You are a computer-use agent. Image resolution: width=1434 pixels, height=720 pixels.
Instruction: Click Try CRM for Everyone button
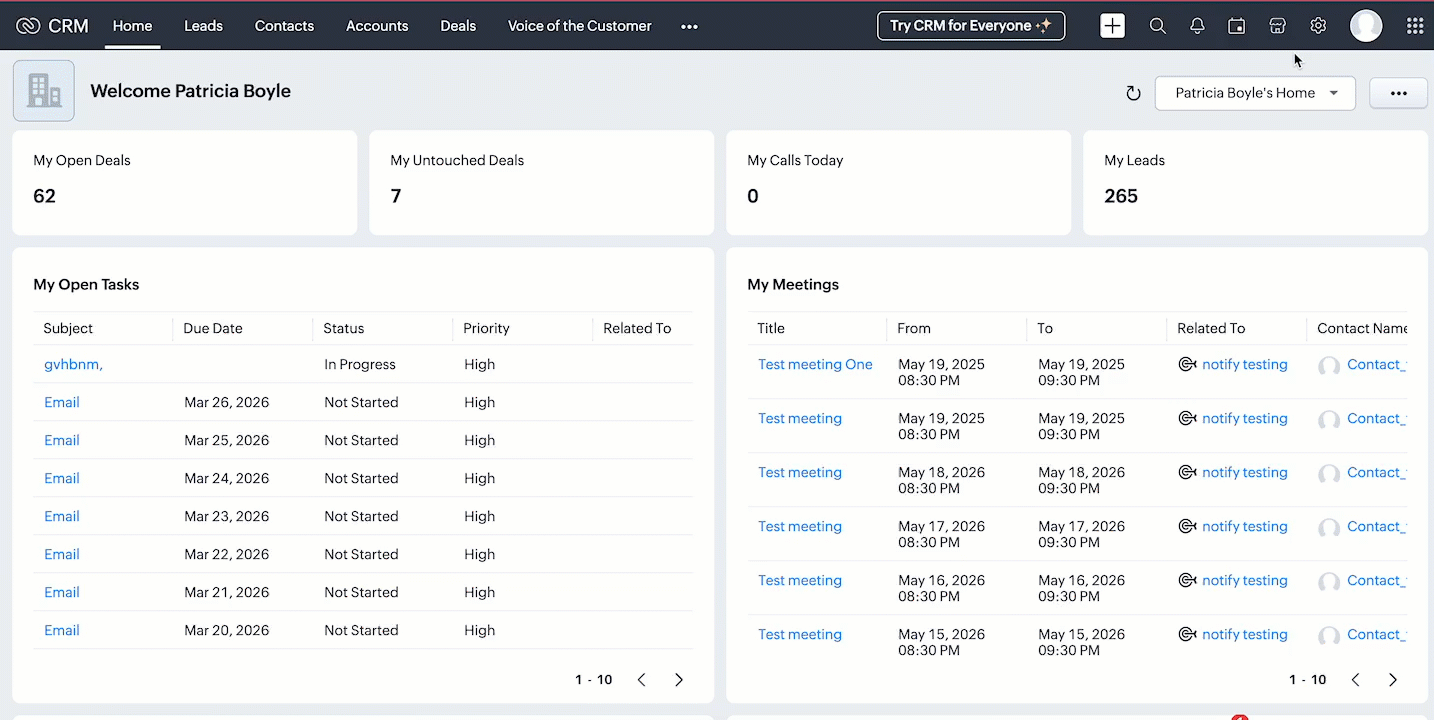(x=970, y=26)
